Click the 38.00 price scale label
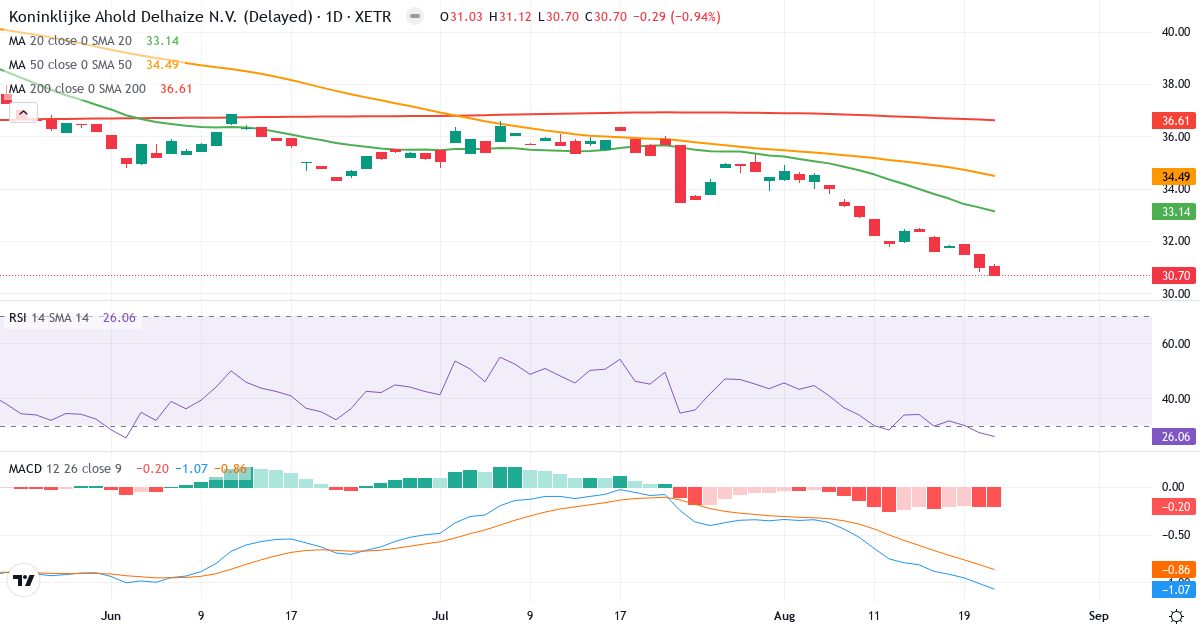The width and height of the screenshot is (1200, 630). 1176,84
